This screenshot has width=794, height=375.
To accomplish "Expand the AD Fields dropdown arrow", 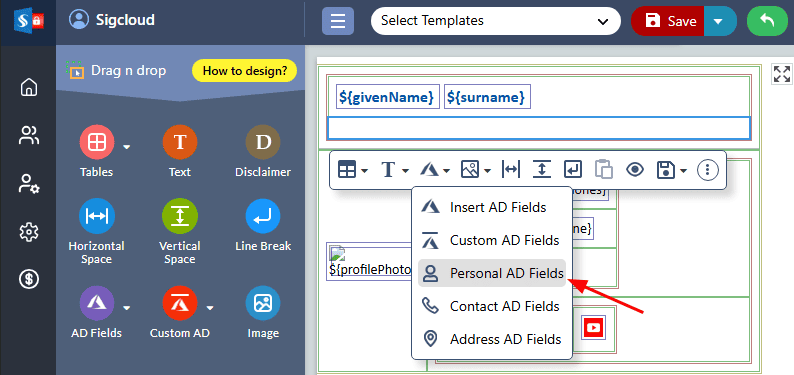I will click(x=127, y=308).
